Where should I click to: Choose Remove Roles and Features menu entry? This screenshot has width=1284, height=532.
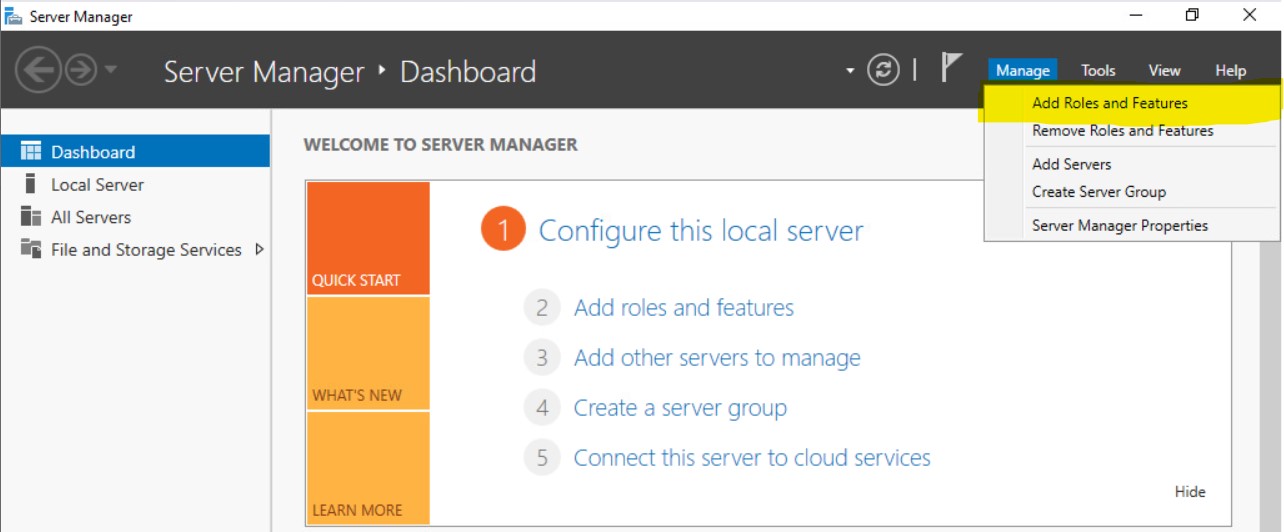[x=1122, y=131]
